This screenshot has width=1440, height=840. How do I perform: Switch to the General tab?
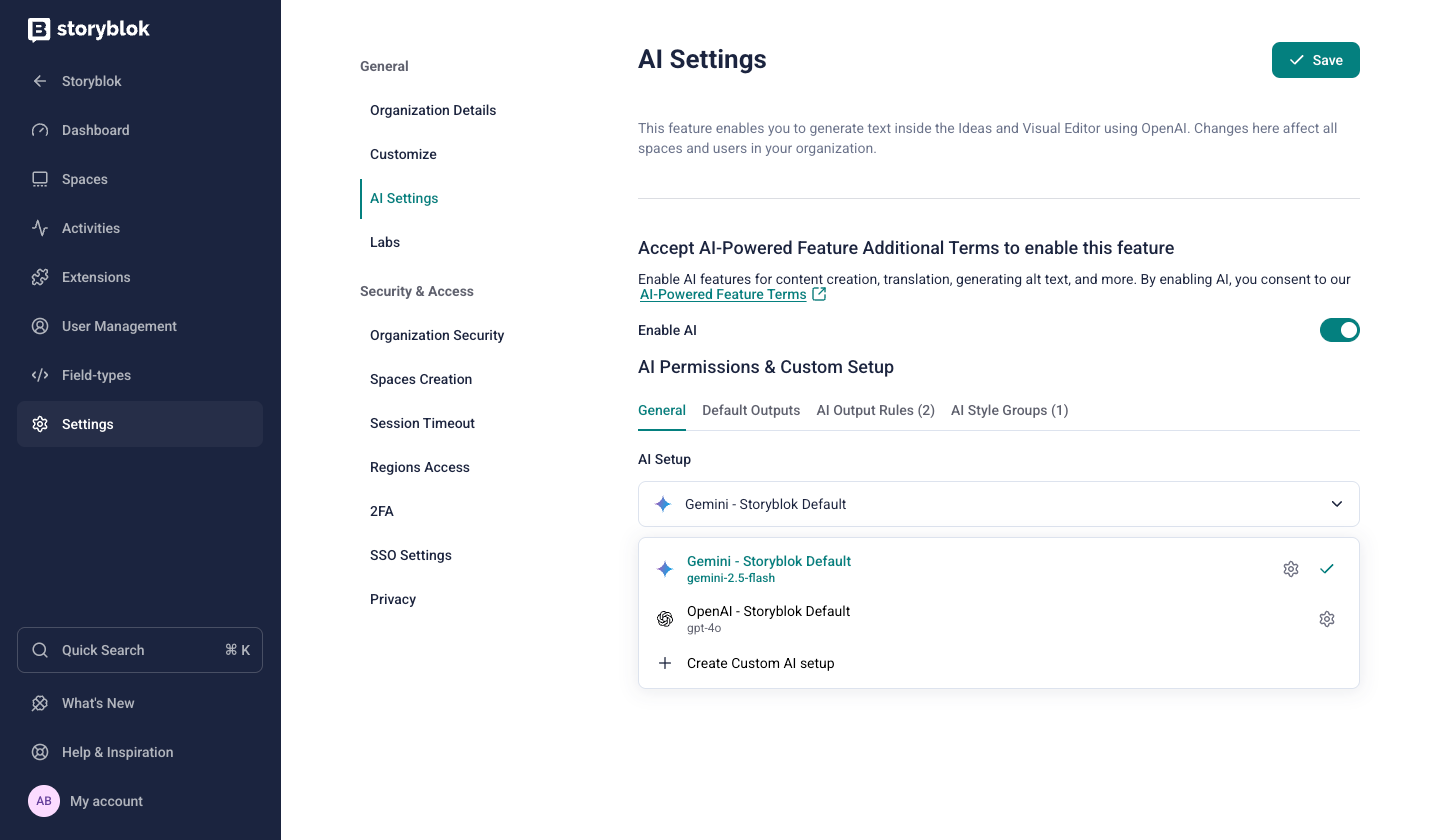point(662,410)
